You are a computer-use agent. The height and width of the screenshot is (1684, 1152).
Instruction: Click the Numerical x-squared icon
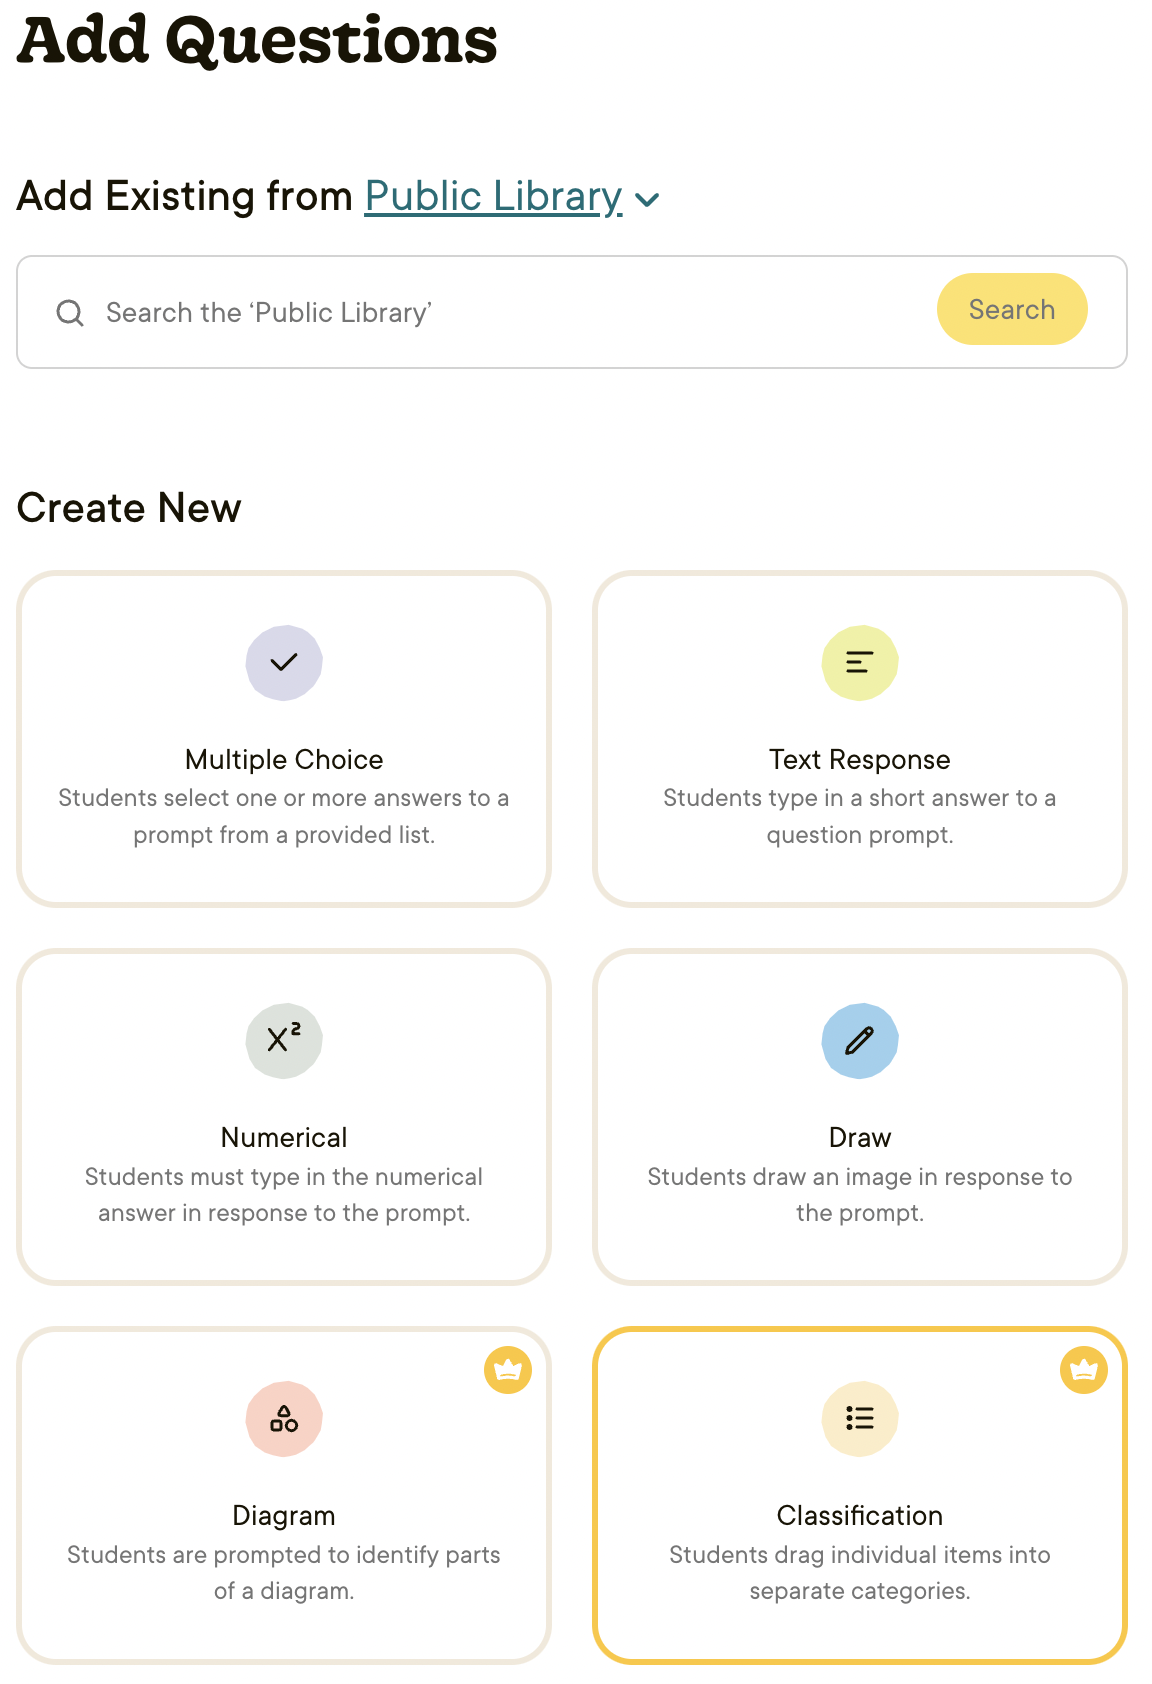[284, 1040]
